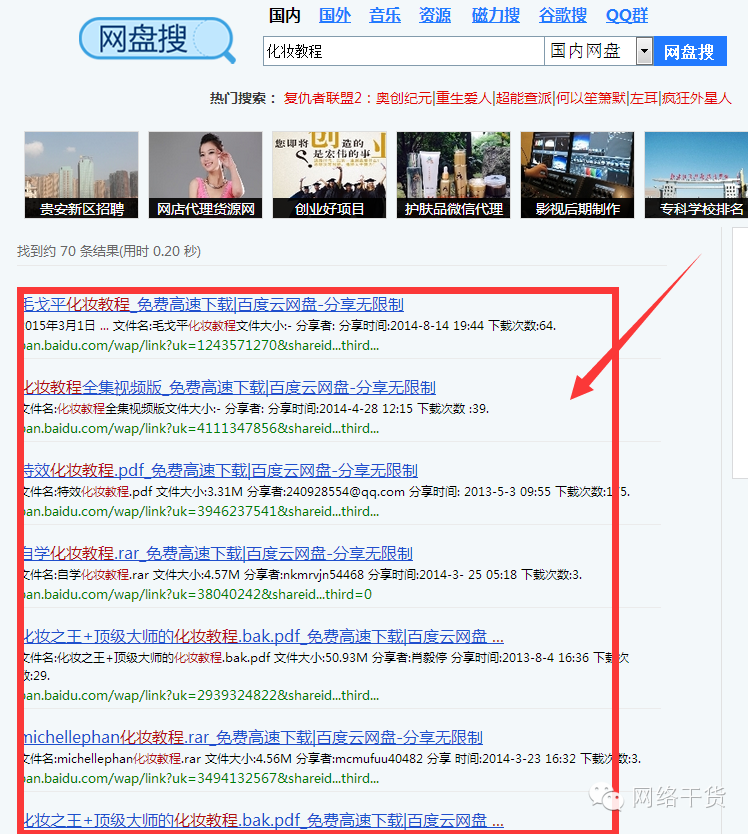Click green URL with uk=3946237541

[x=202, y=512]
